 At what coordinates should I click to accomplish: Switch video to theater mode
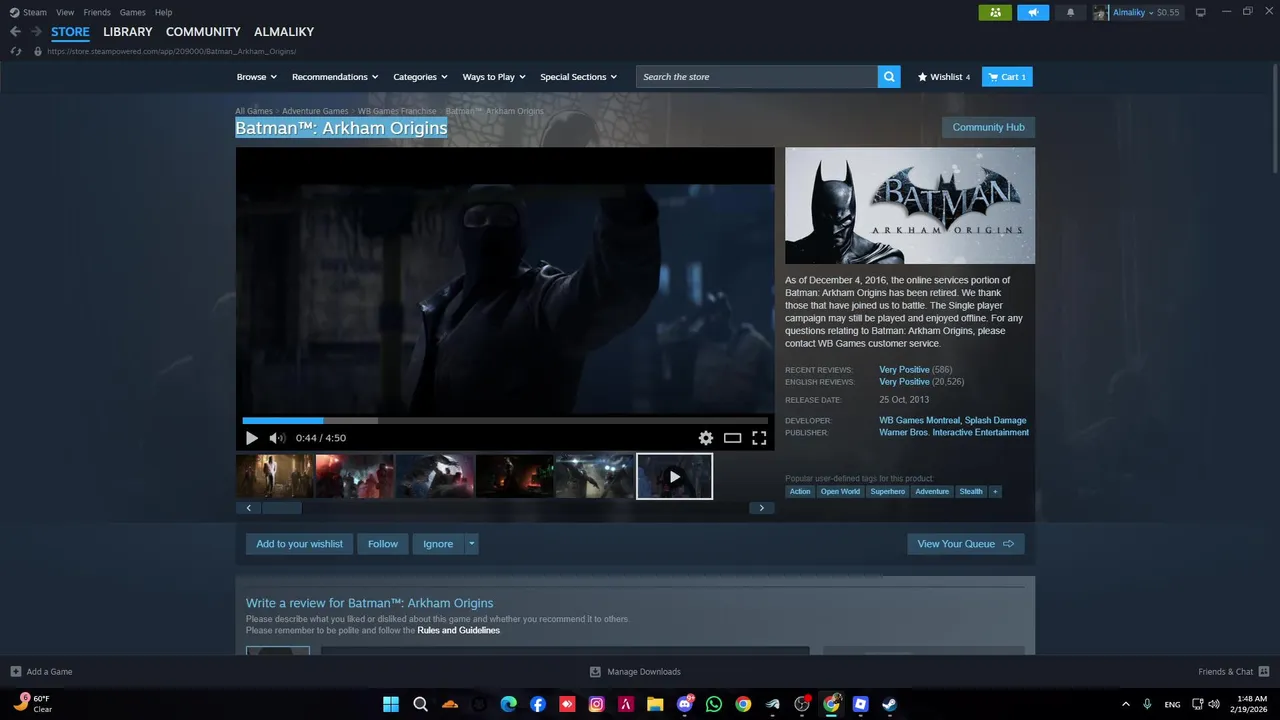point(733,438)
